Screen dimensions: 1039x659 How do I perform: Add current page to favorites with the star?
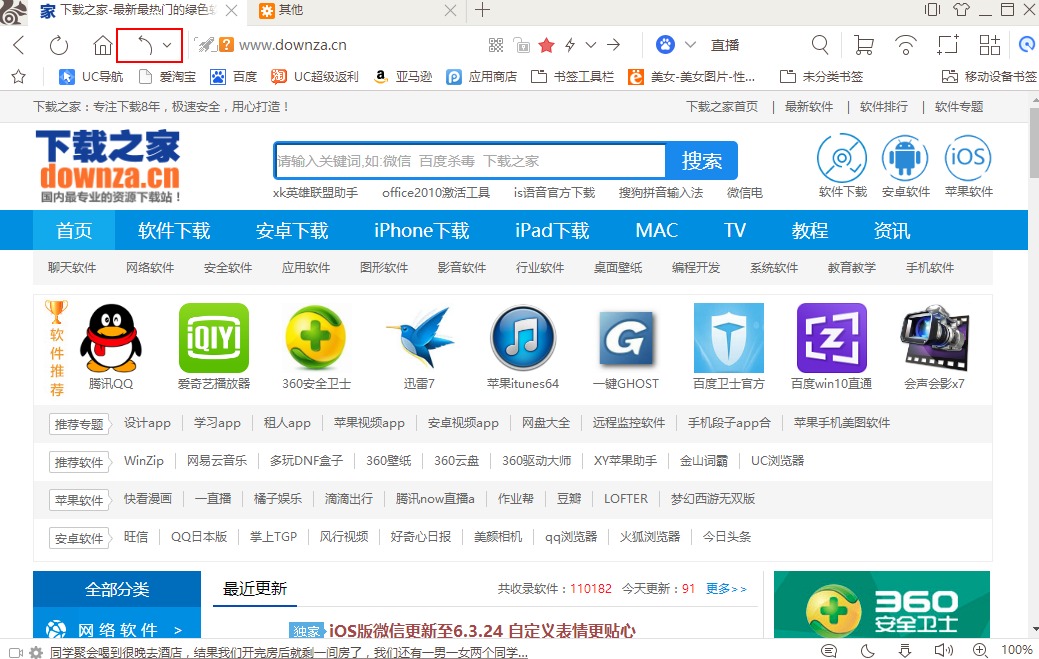546,45
